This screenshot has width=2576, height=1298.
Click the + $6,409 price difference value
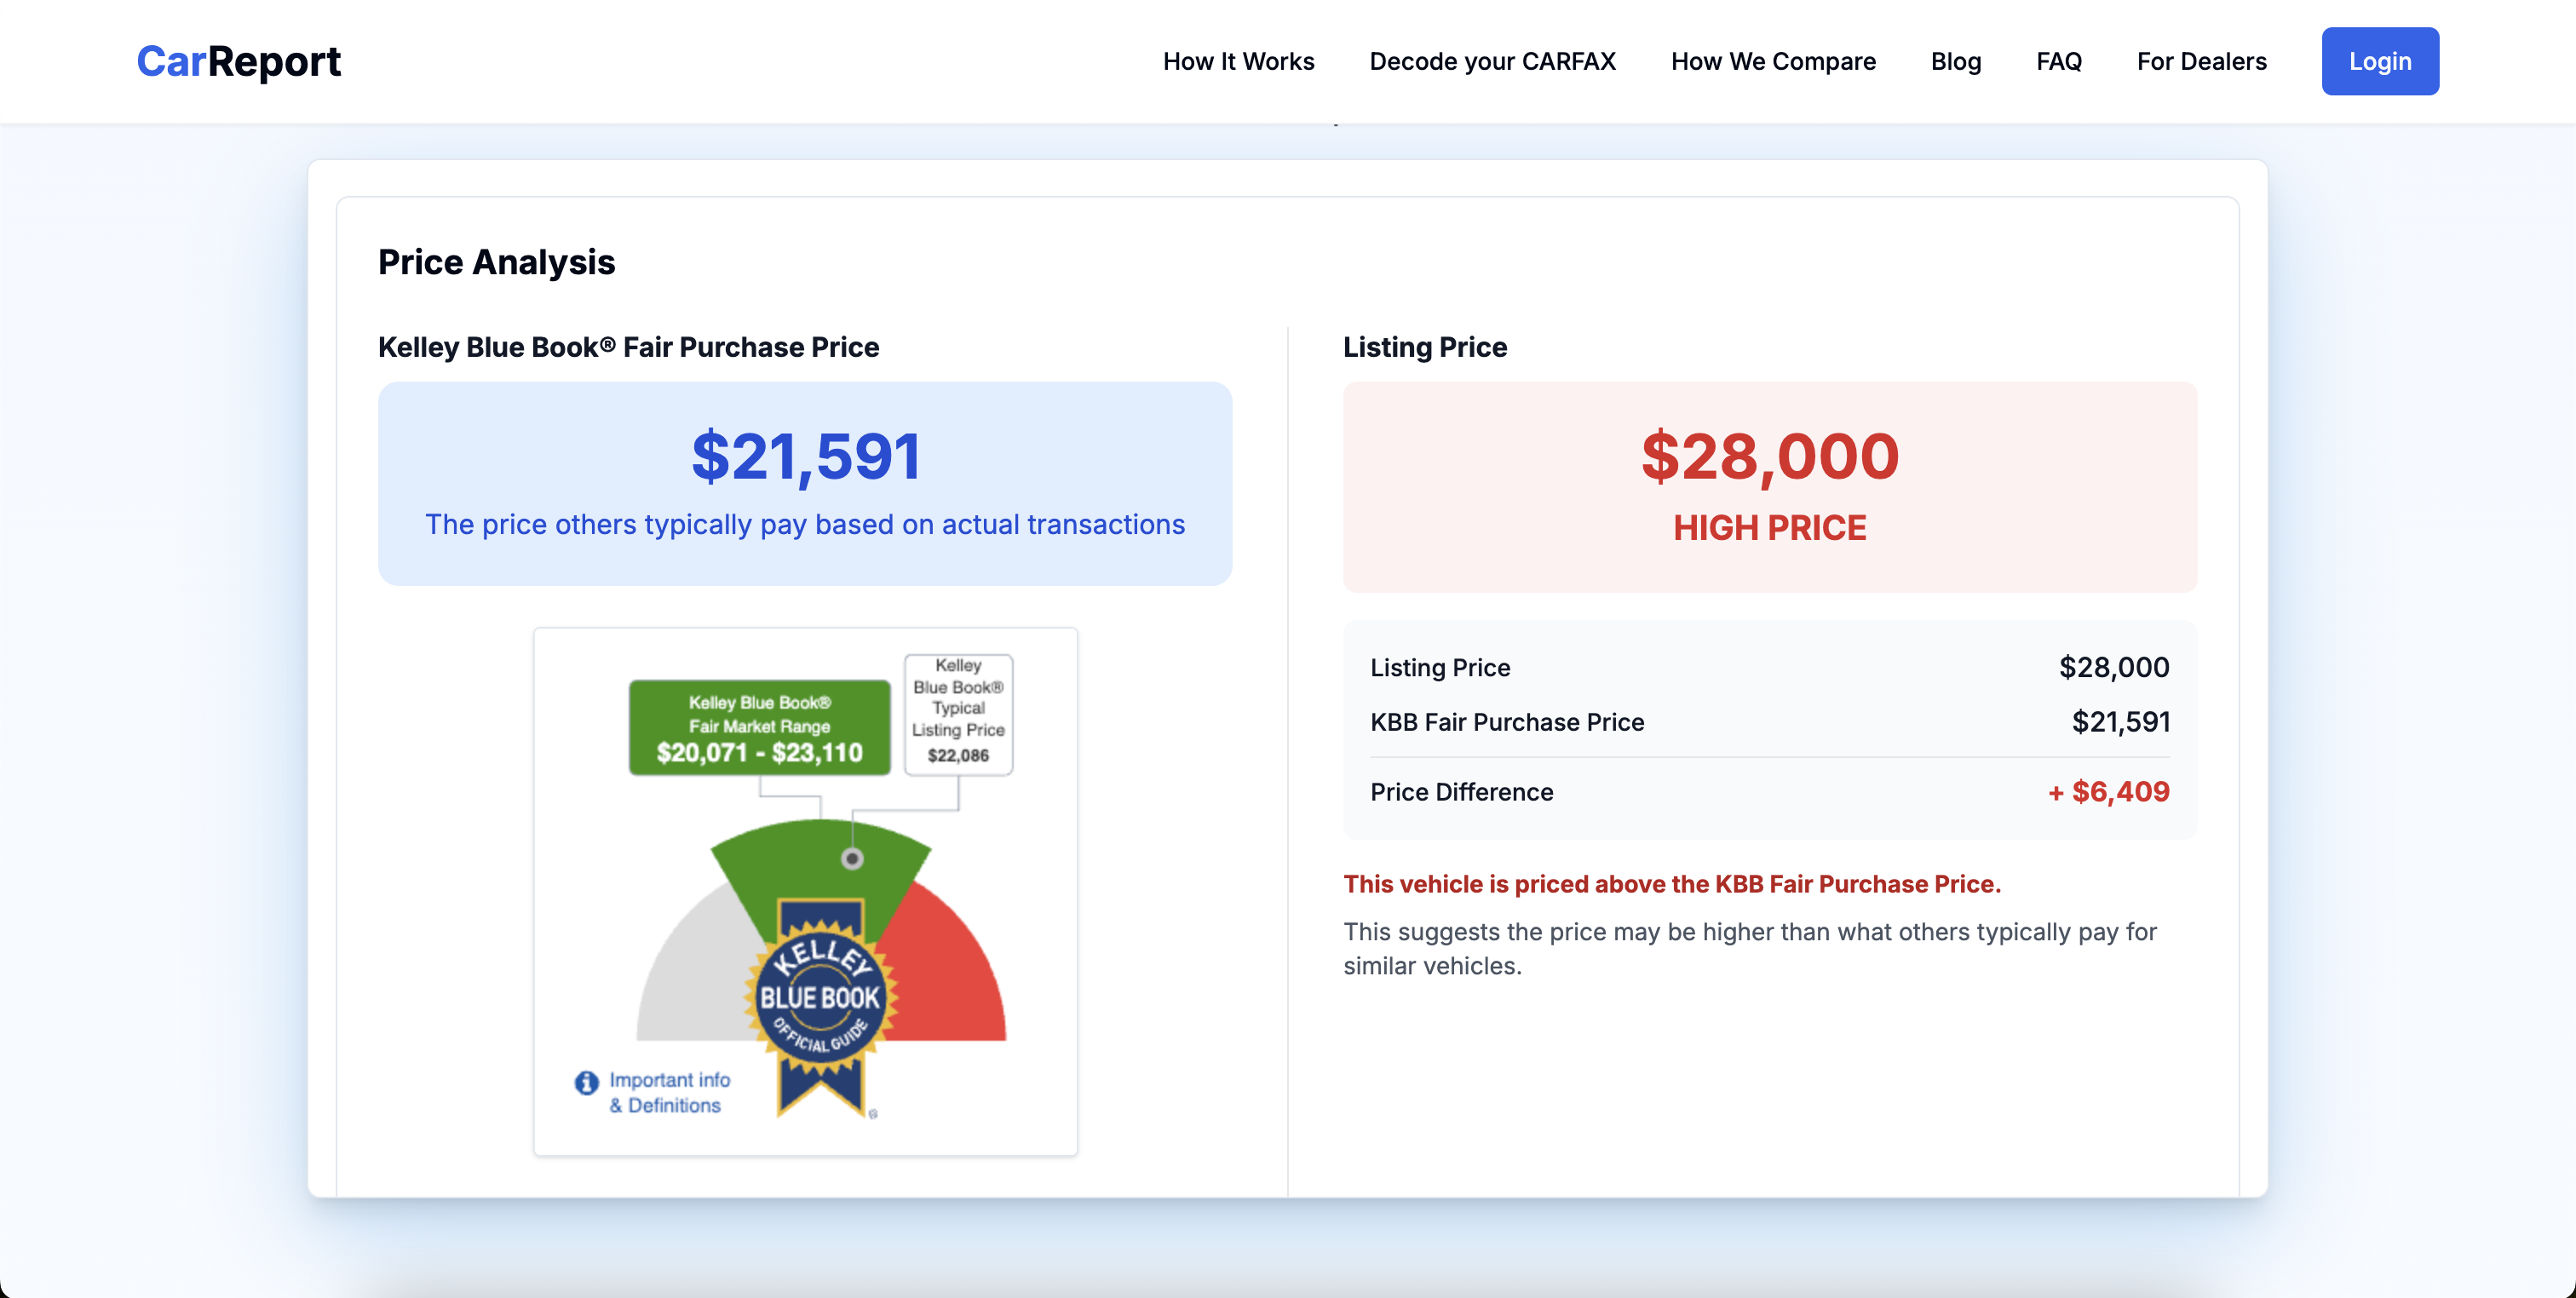click(x=2108, y=791)
